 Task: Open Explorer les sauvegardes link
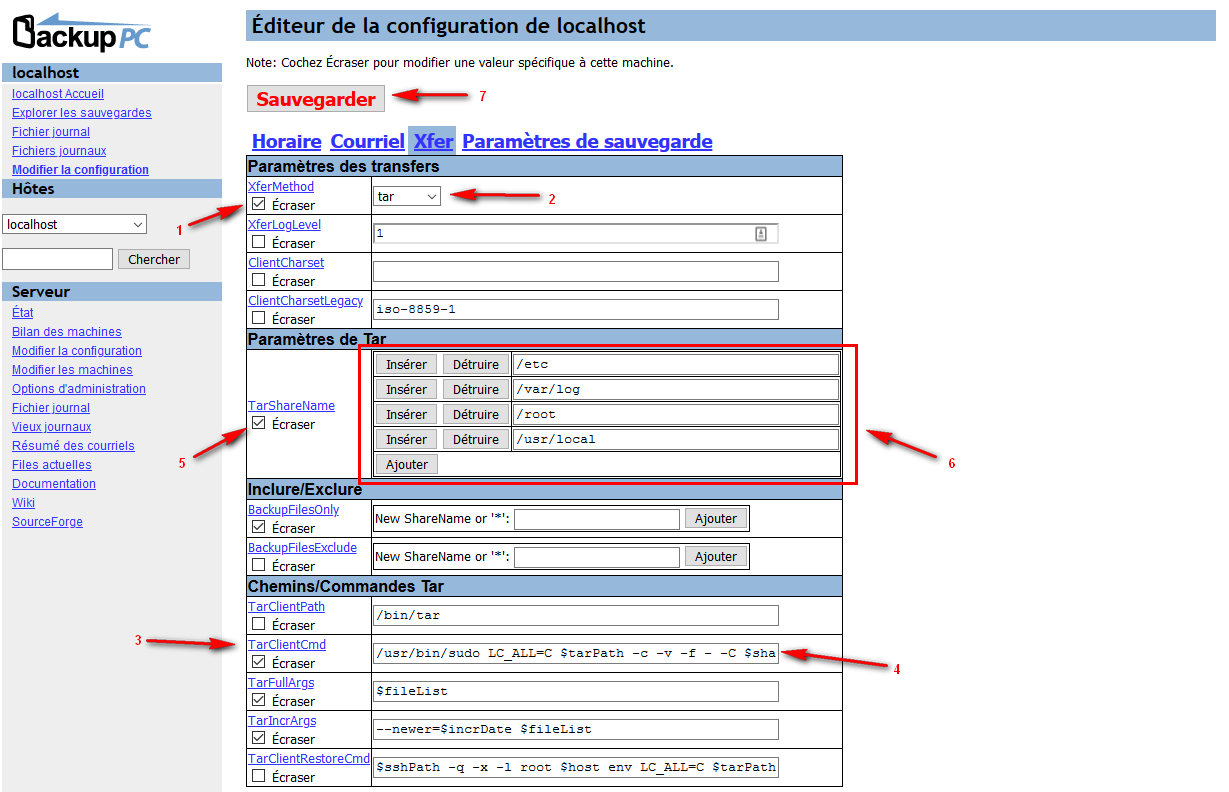click(x=82, y=113)
